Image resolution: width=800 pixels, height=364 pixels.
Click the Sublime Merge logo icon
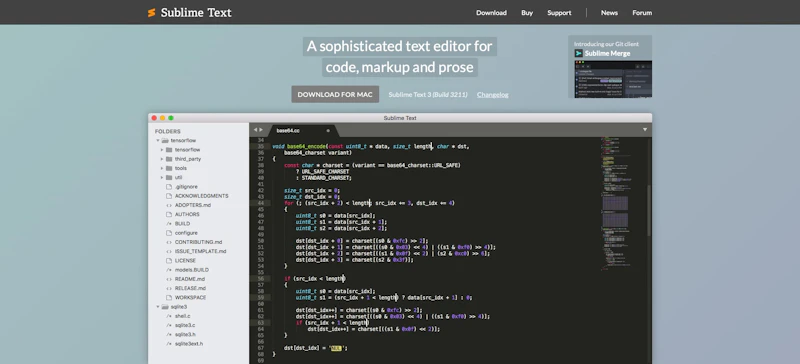point(579,53)
